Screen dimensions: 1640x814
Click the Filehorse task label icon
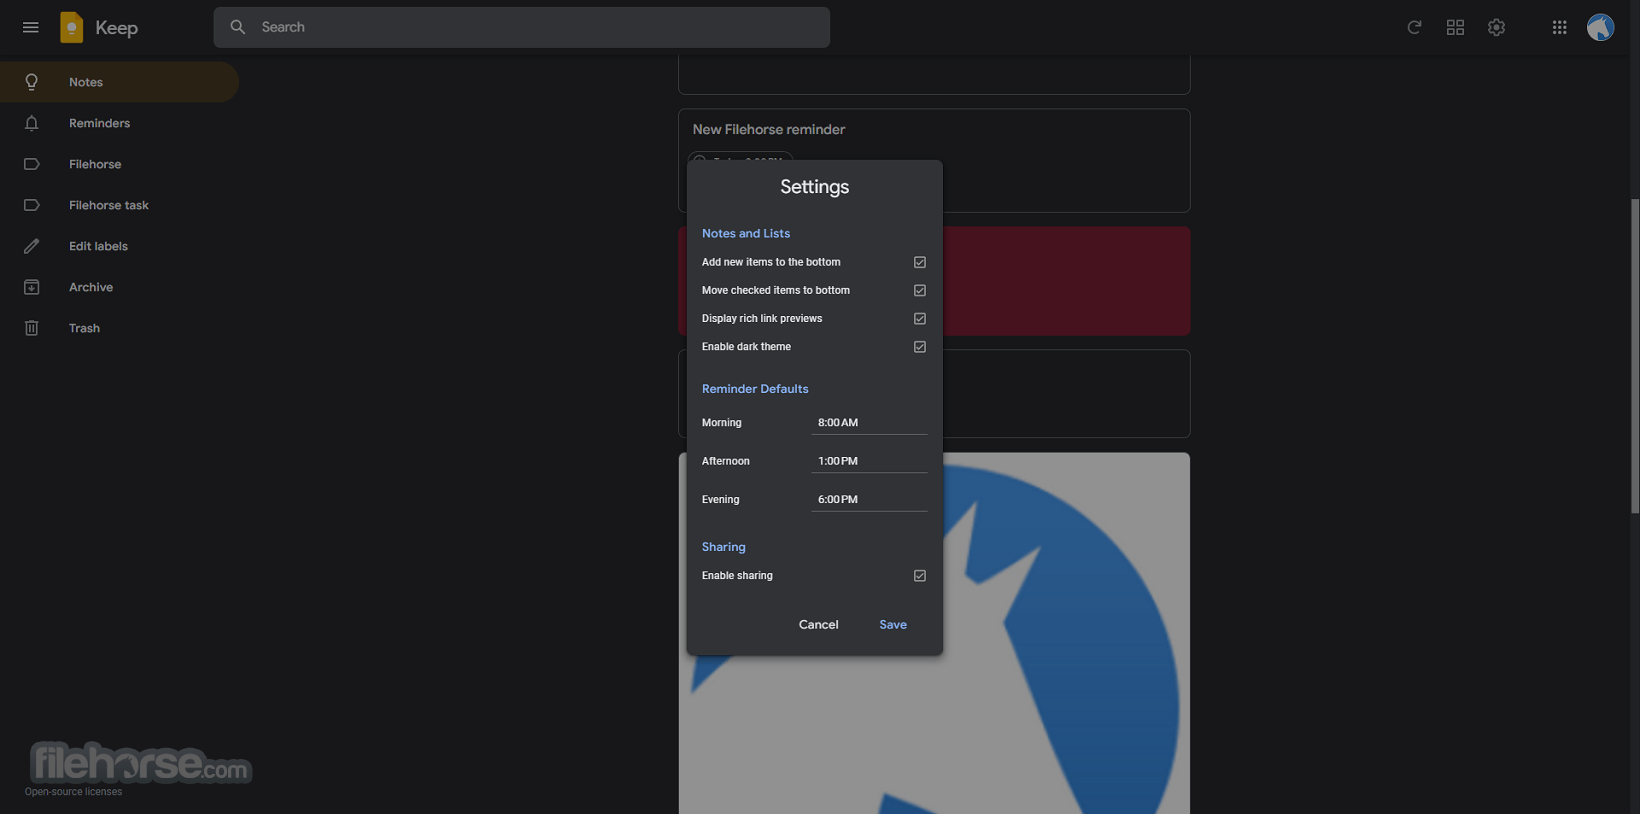tap(32, 205)
